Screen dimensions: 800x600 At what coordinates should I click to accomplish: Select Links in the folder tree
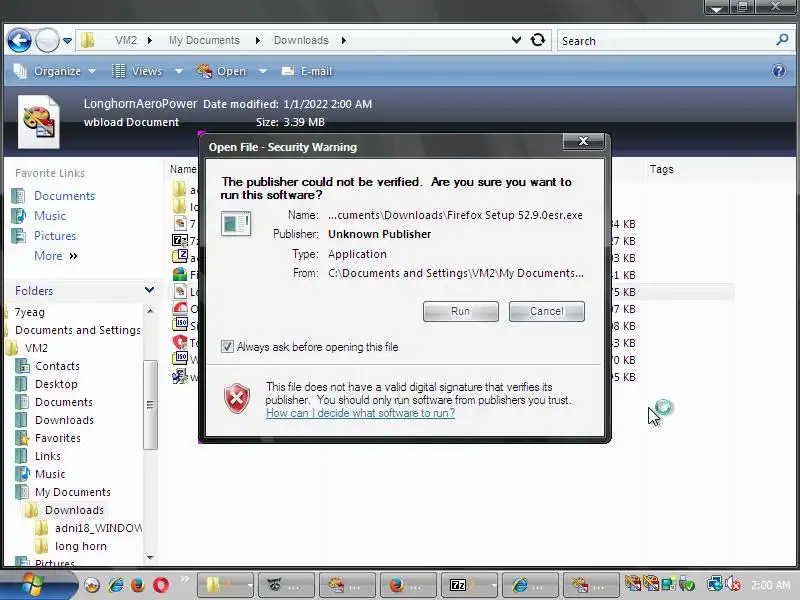click(47, 456)
